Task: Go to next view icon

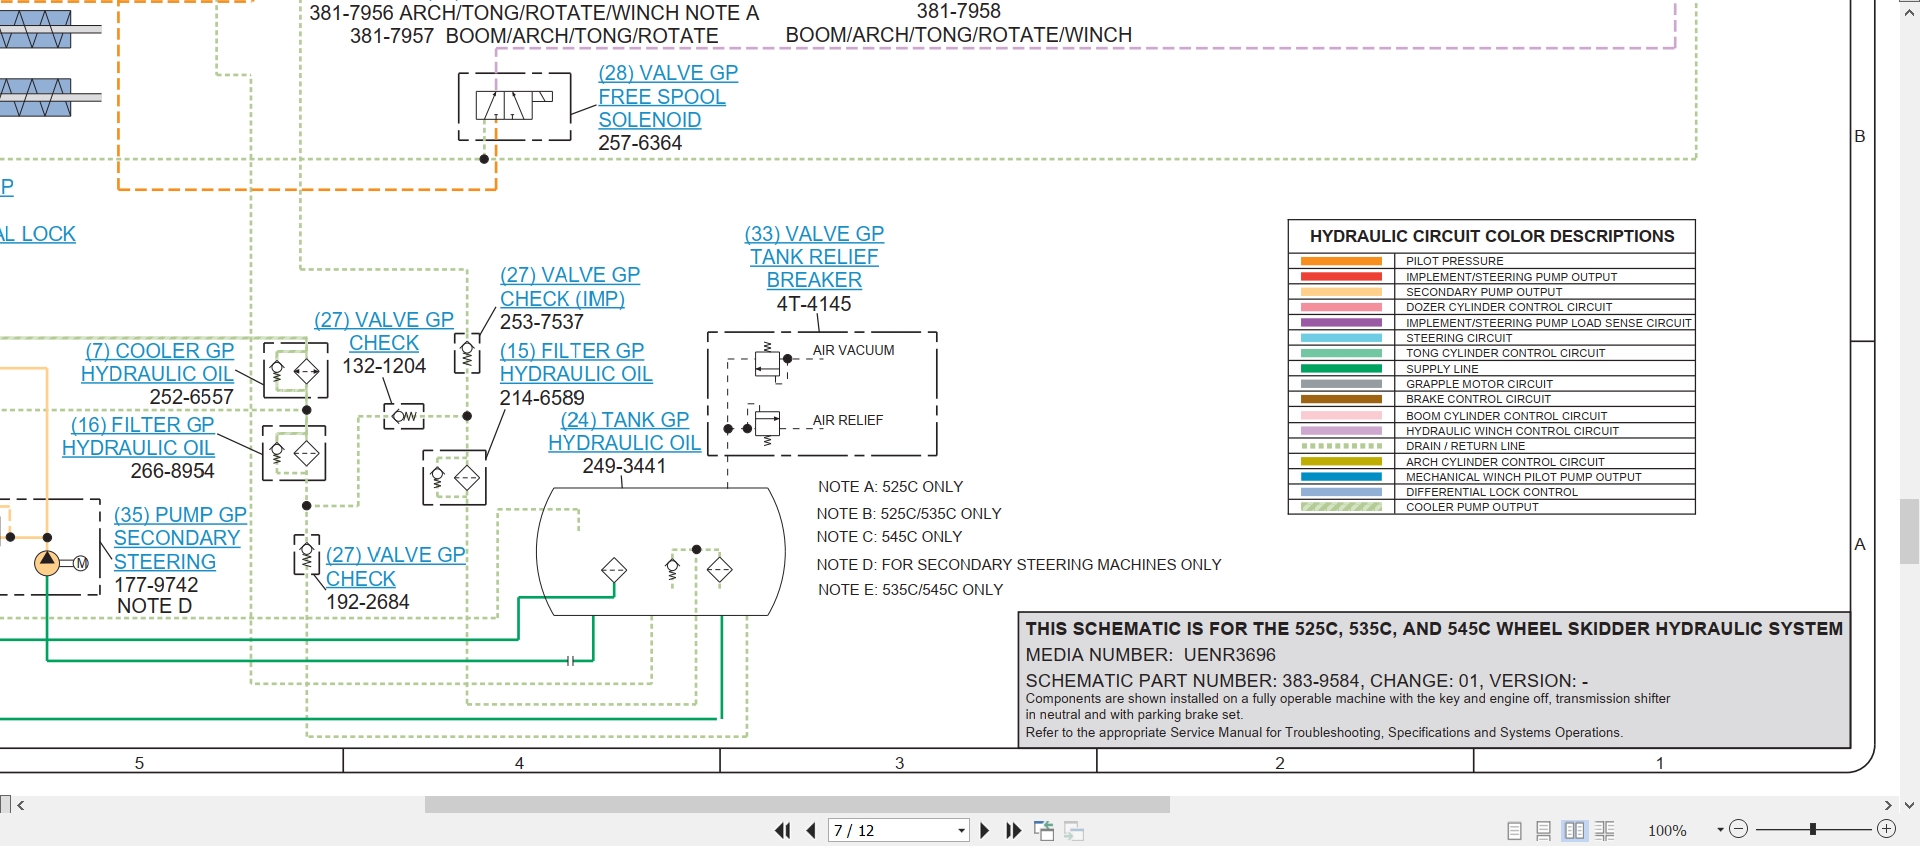Action: coord(1074,830)
